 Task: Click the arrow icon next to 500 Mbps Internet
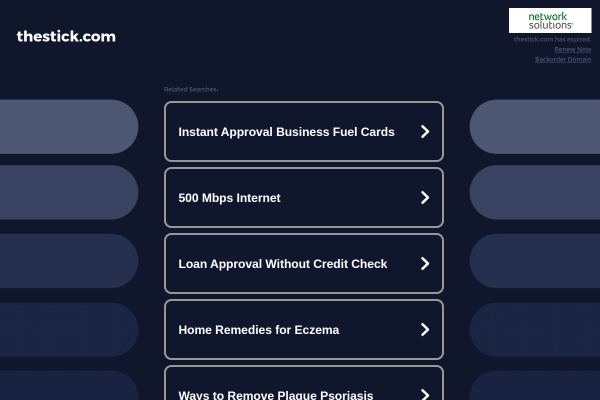pyautogui.click(x=425, y=198)
